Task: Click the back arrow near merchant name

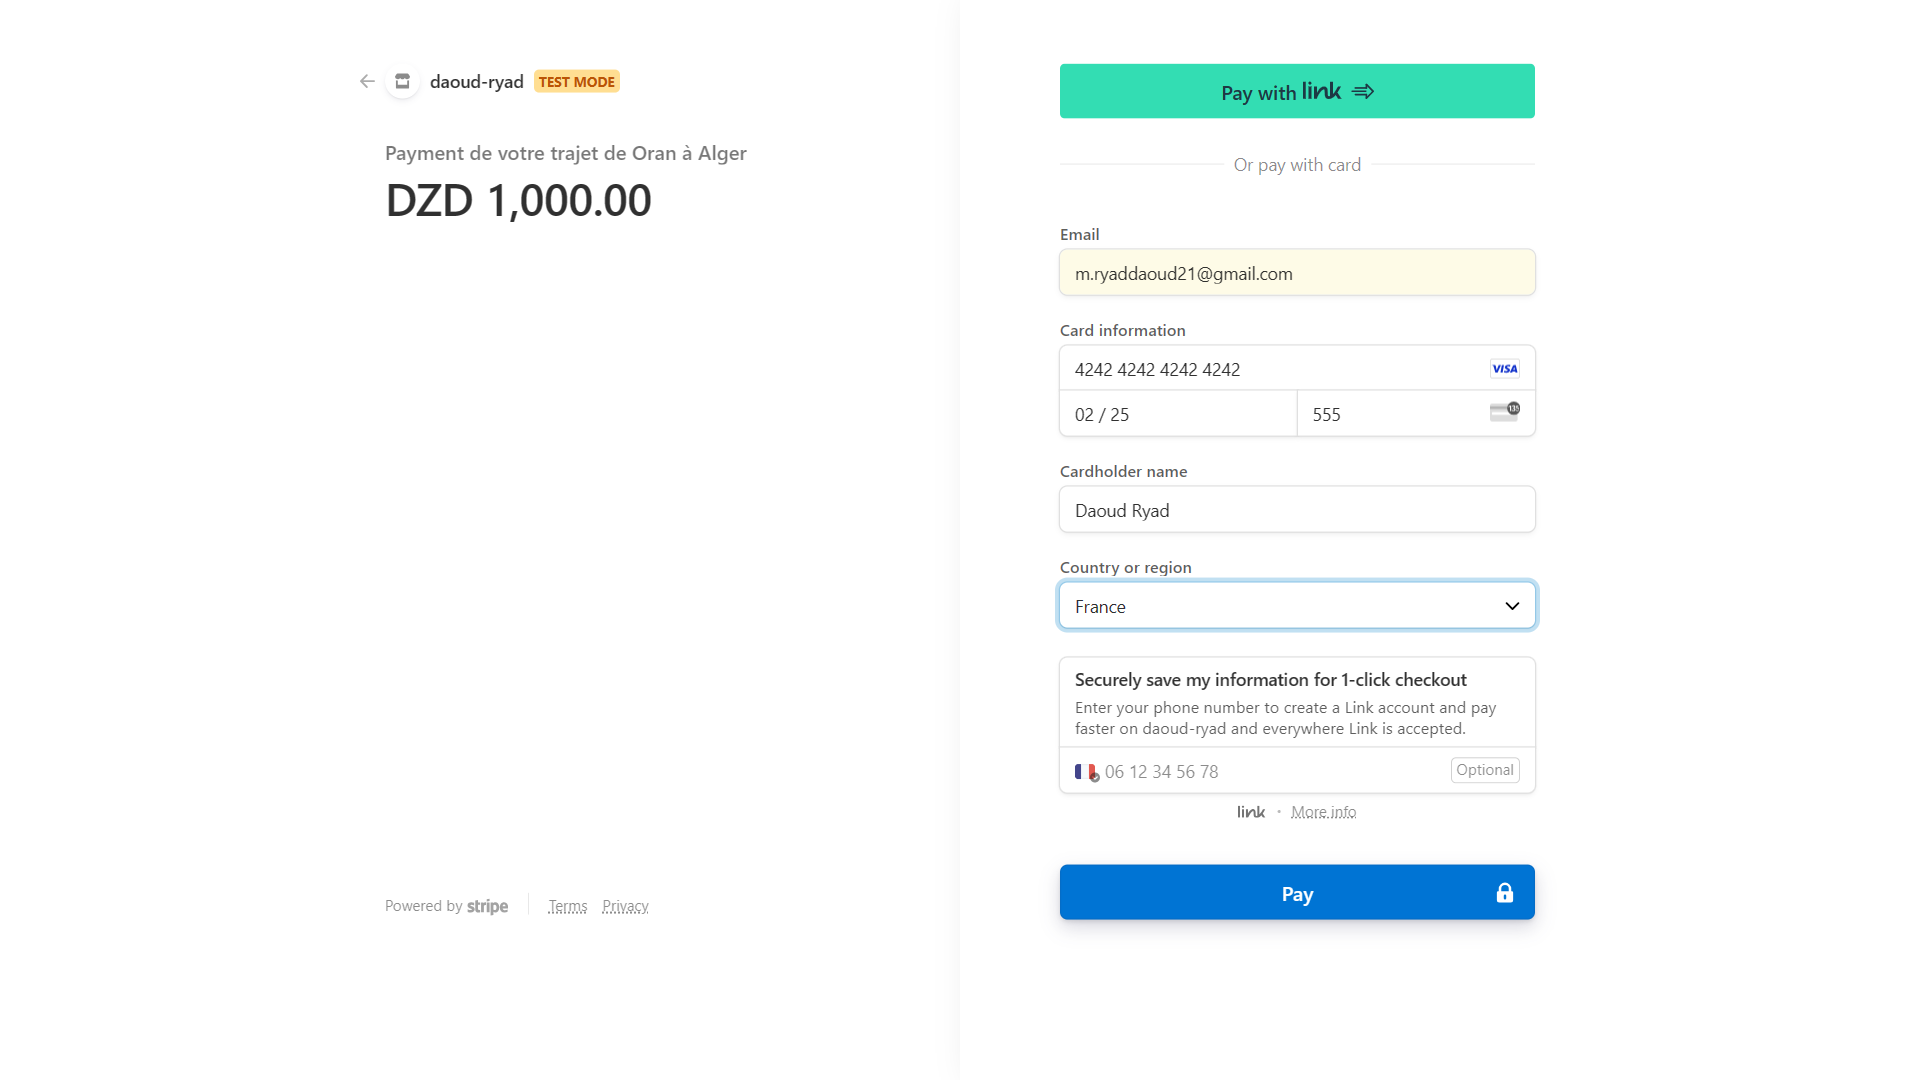Action: [366, 81]
